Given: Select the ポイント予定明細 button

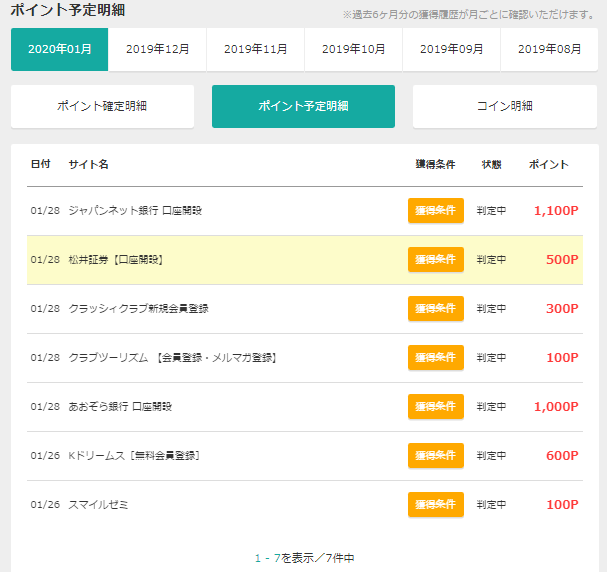Looking at the screenshot, I should [304, 106].
